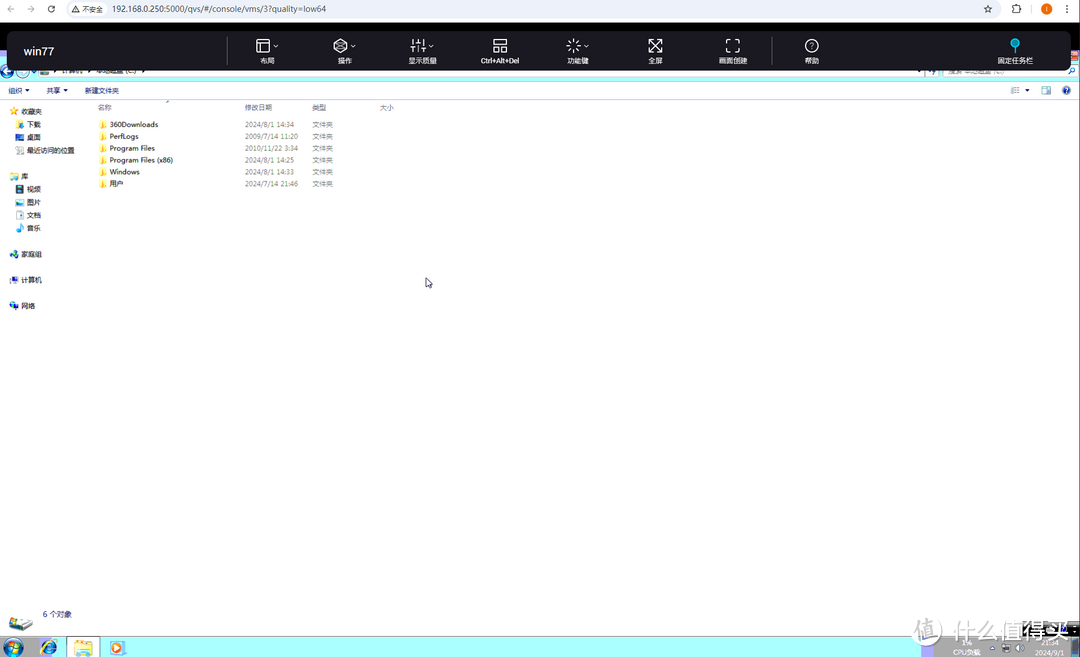Open the Windows Start button
1080x657 pixels.
[x=13, y=647]
